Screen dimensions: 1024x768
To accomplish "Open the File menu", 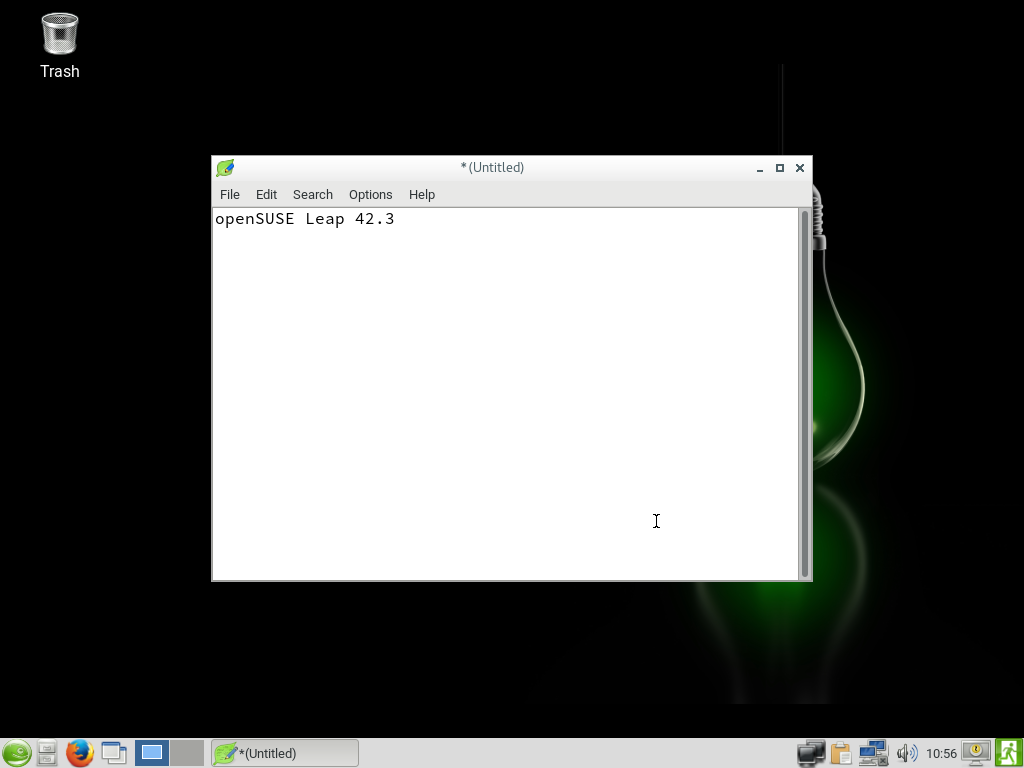I will pos(229,195).
